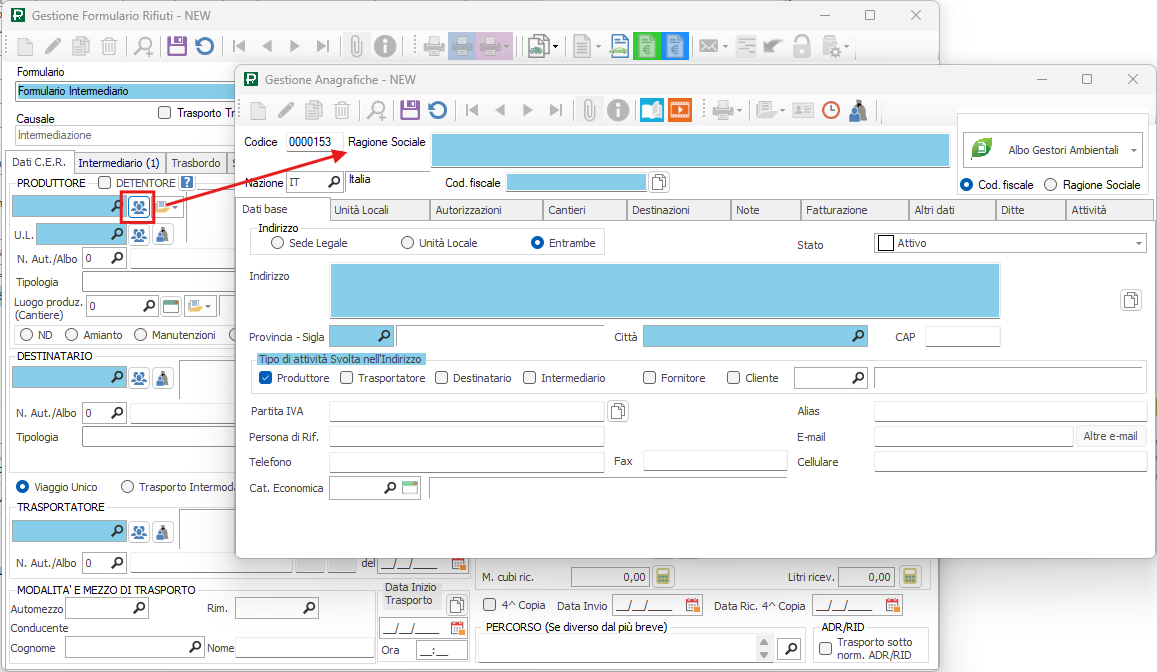Open the Stato dropdown showing Attivo
Viewport: 1157px width, 672px height.
coord(1139,243)
